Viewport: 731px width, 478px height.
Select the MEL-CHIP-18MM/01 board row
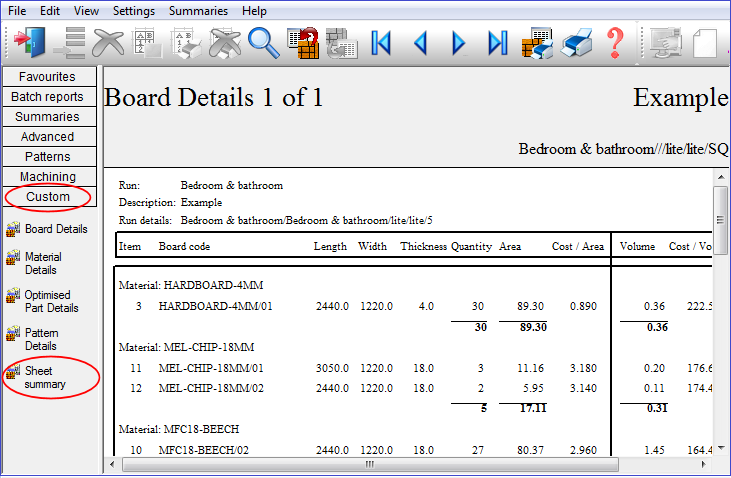(414, 368)
